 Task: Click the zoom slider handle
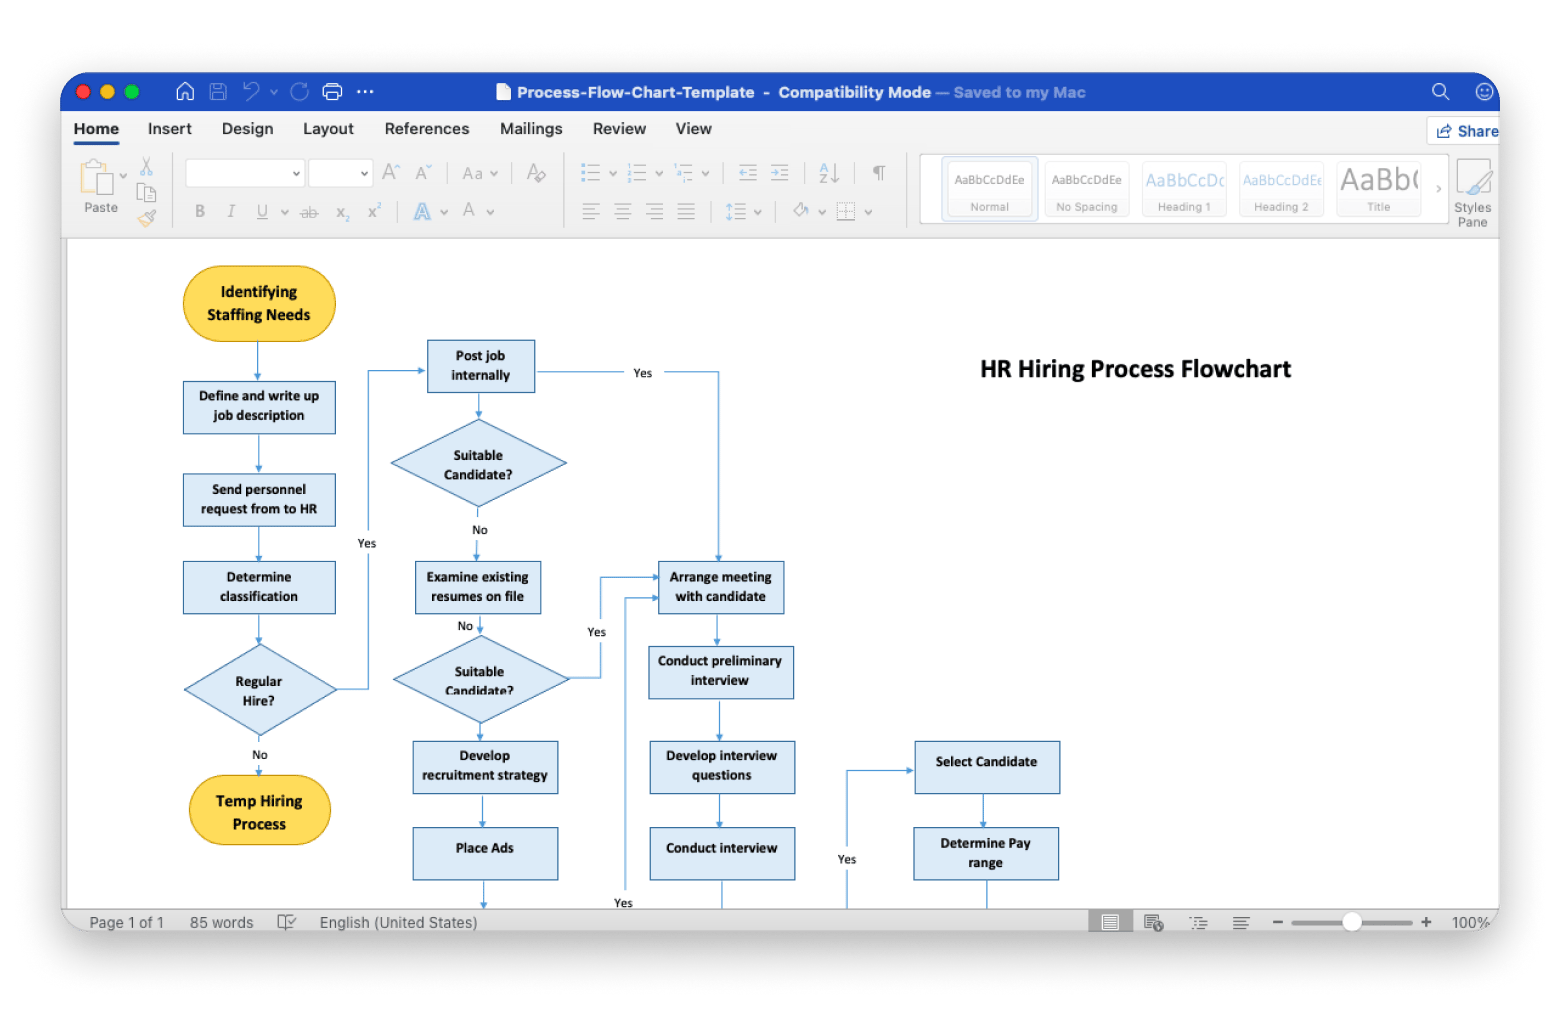click(1351, 922)
